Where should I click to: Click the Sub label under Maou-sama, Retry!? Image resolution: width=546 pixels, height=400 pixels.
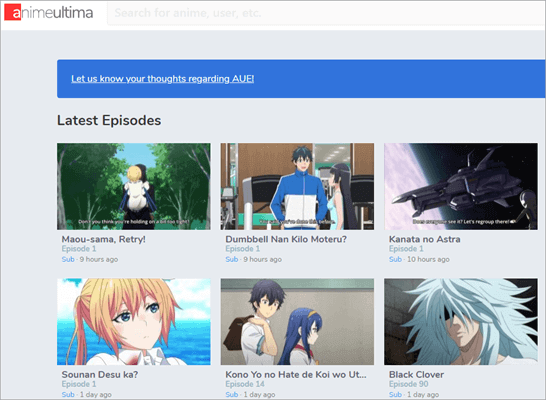click(x=68, y=259)
